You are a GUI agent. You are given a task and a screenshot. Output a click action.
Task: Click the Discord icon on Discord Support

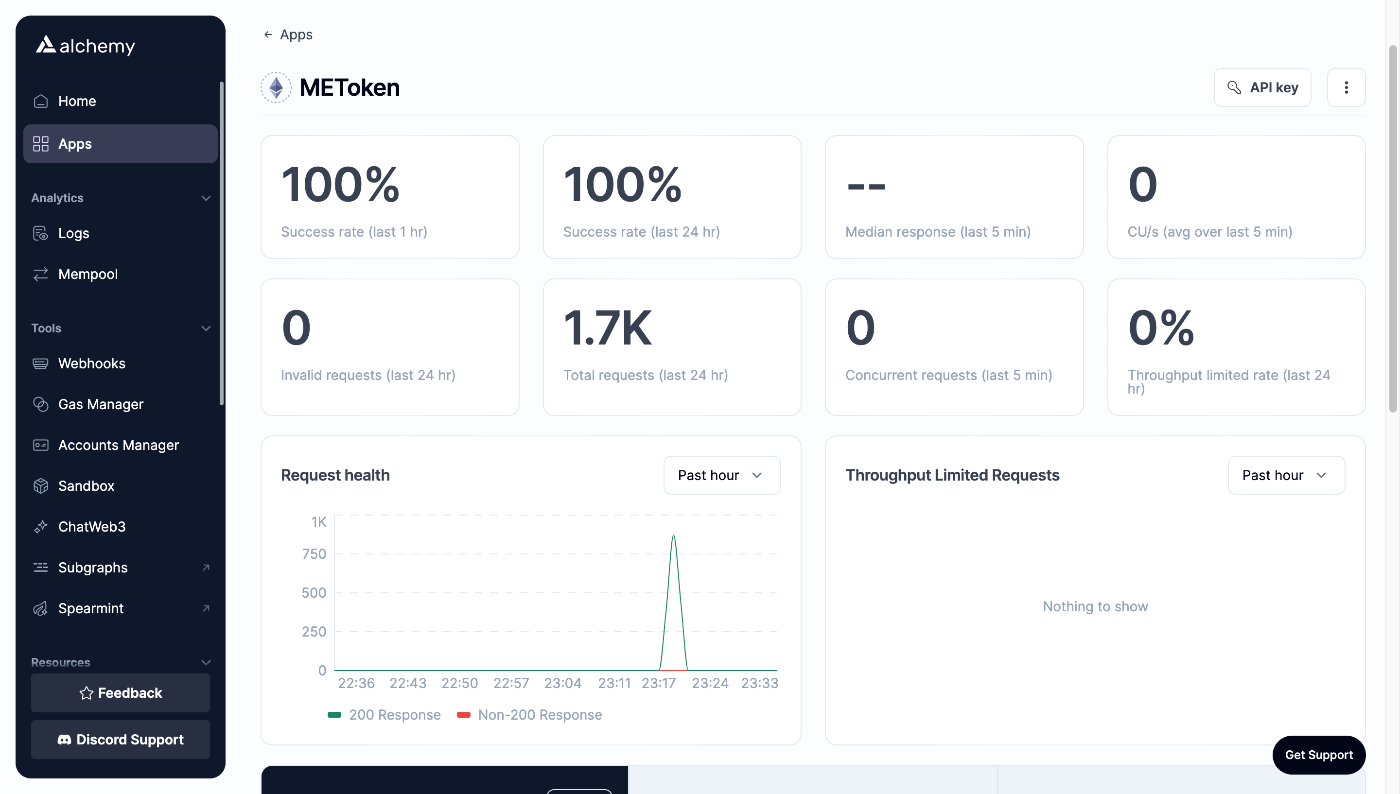click(64, 740)
